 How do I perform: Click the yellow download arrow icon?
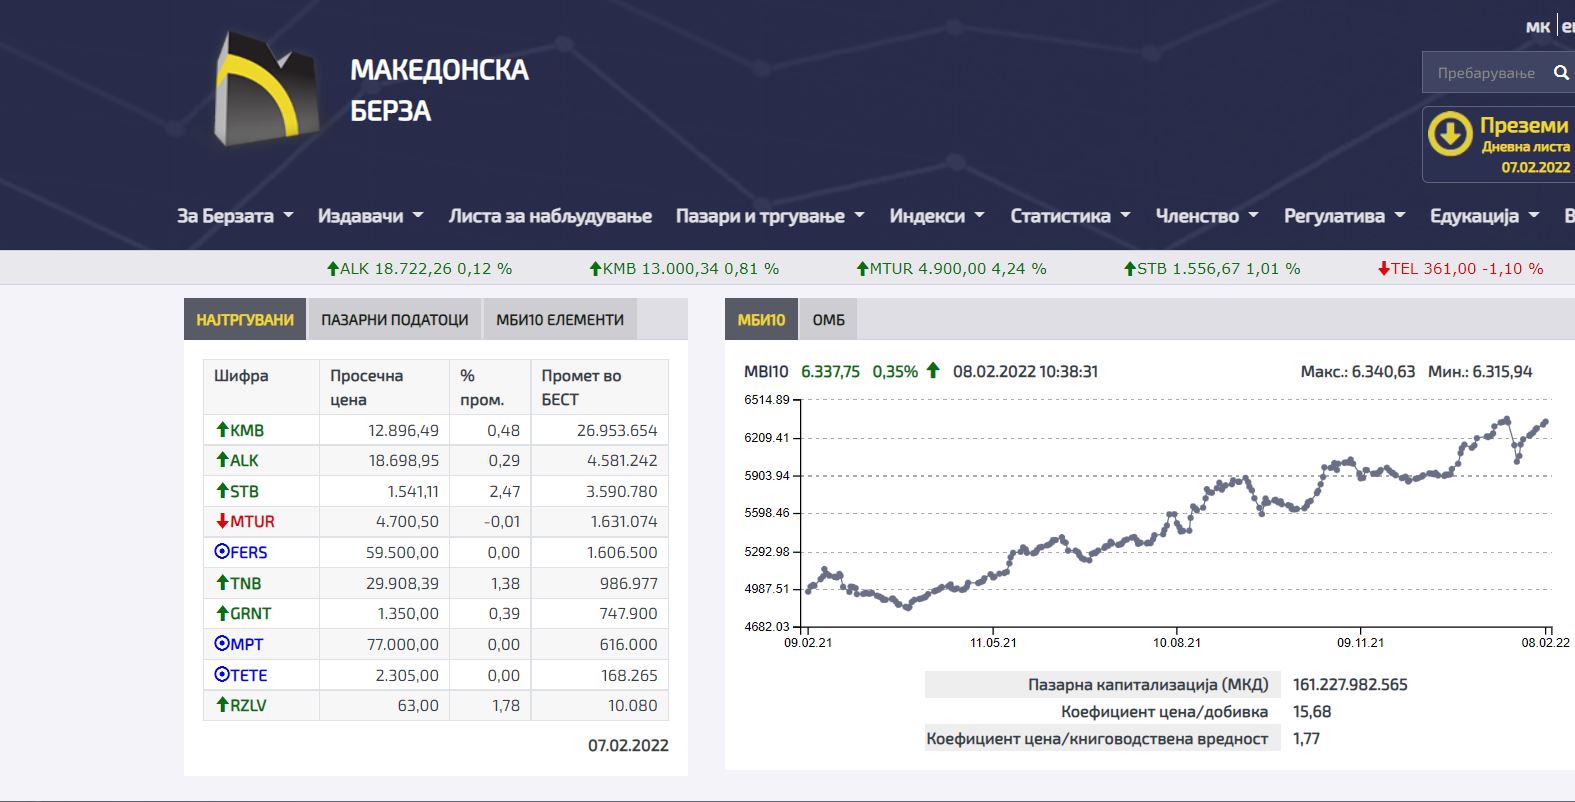[1449, 134]
